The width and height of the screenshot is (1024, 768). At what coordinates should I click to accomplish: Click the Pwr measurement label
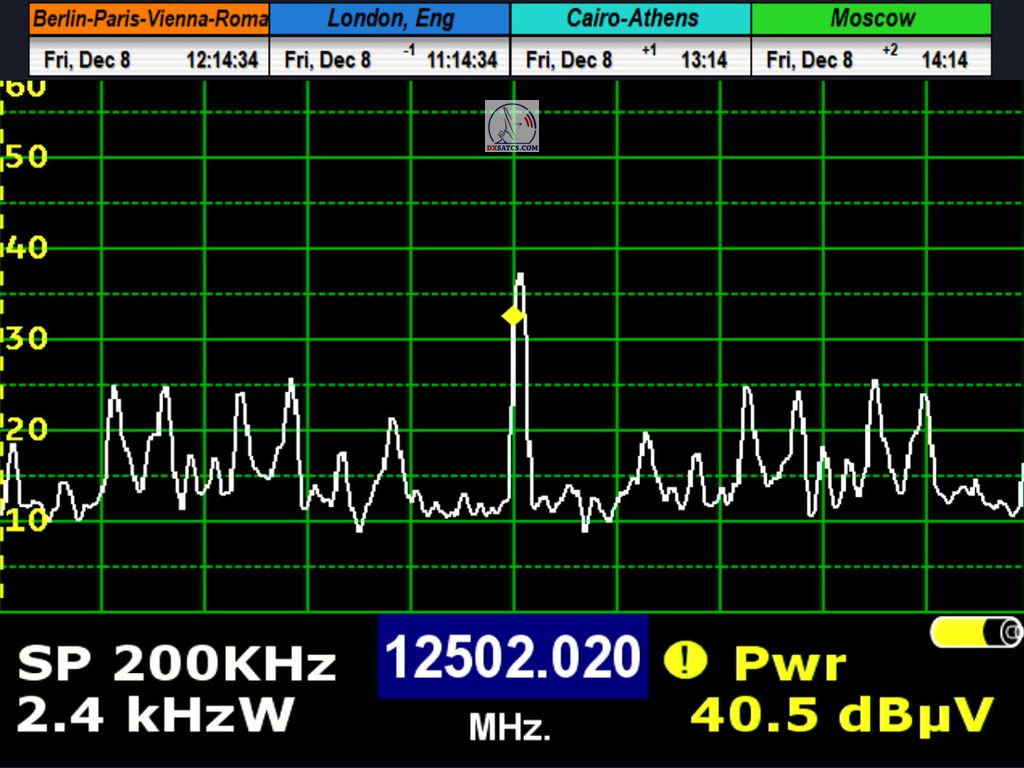pos(790,663)
